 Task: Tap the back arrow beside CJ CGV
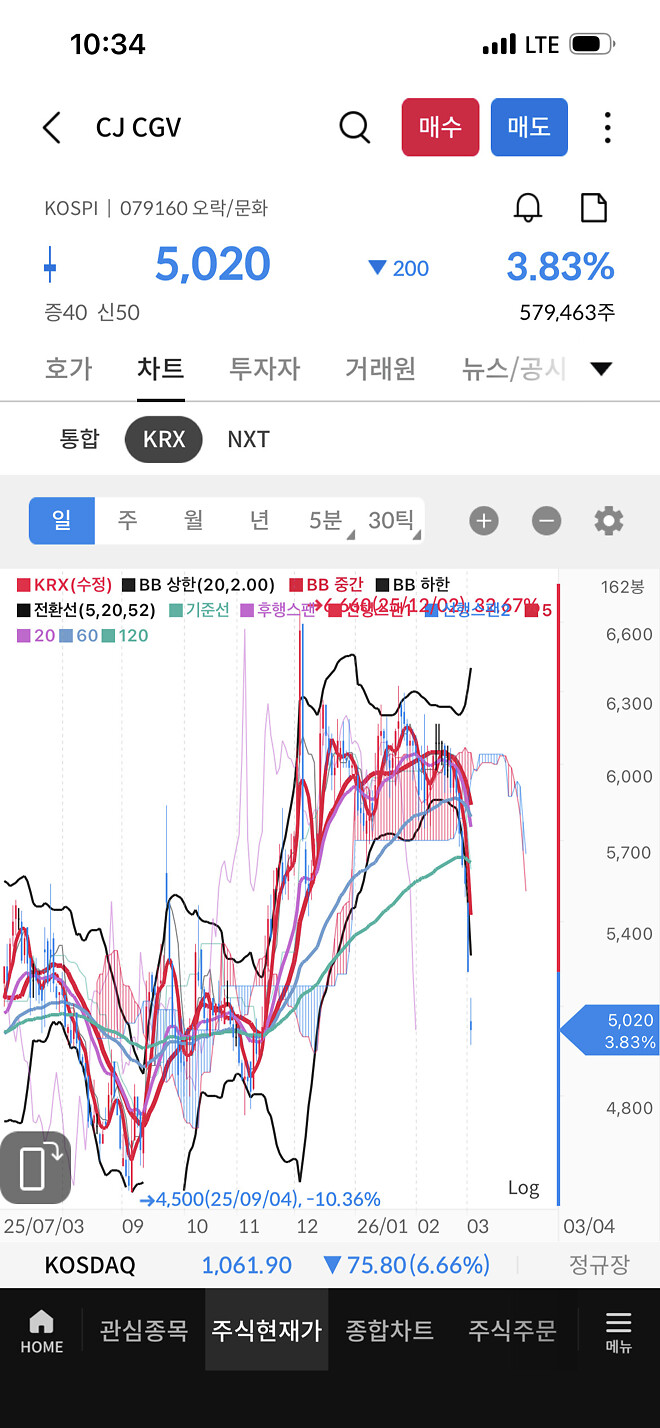(52, 128)
